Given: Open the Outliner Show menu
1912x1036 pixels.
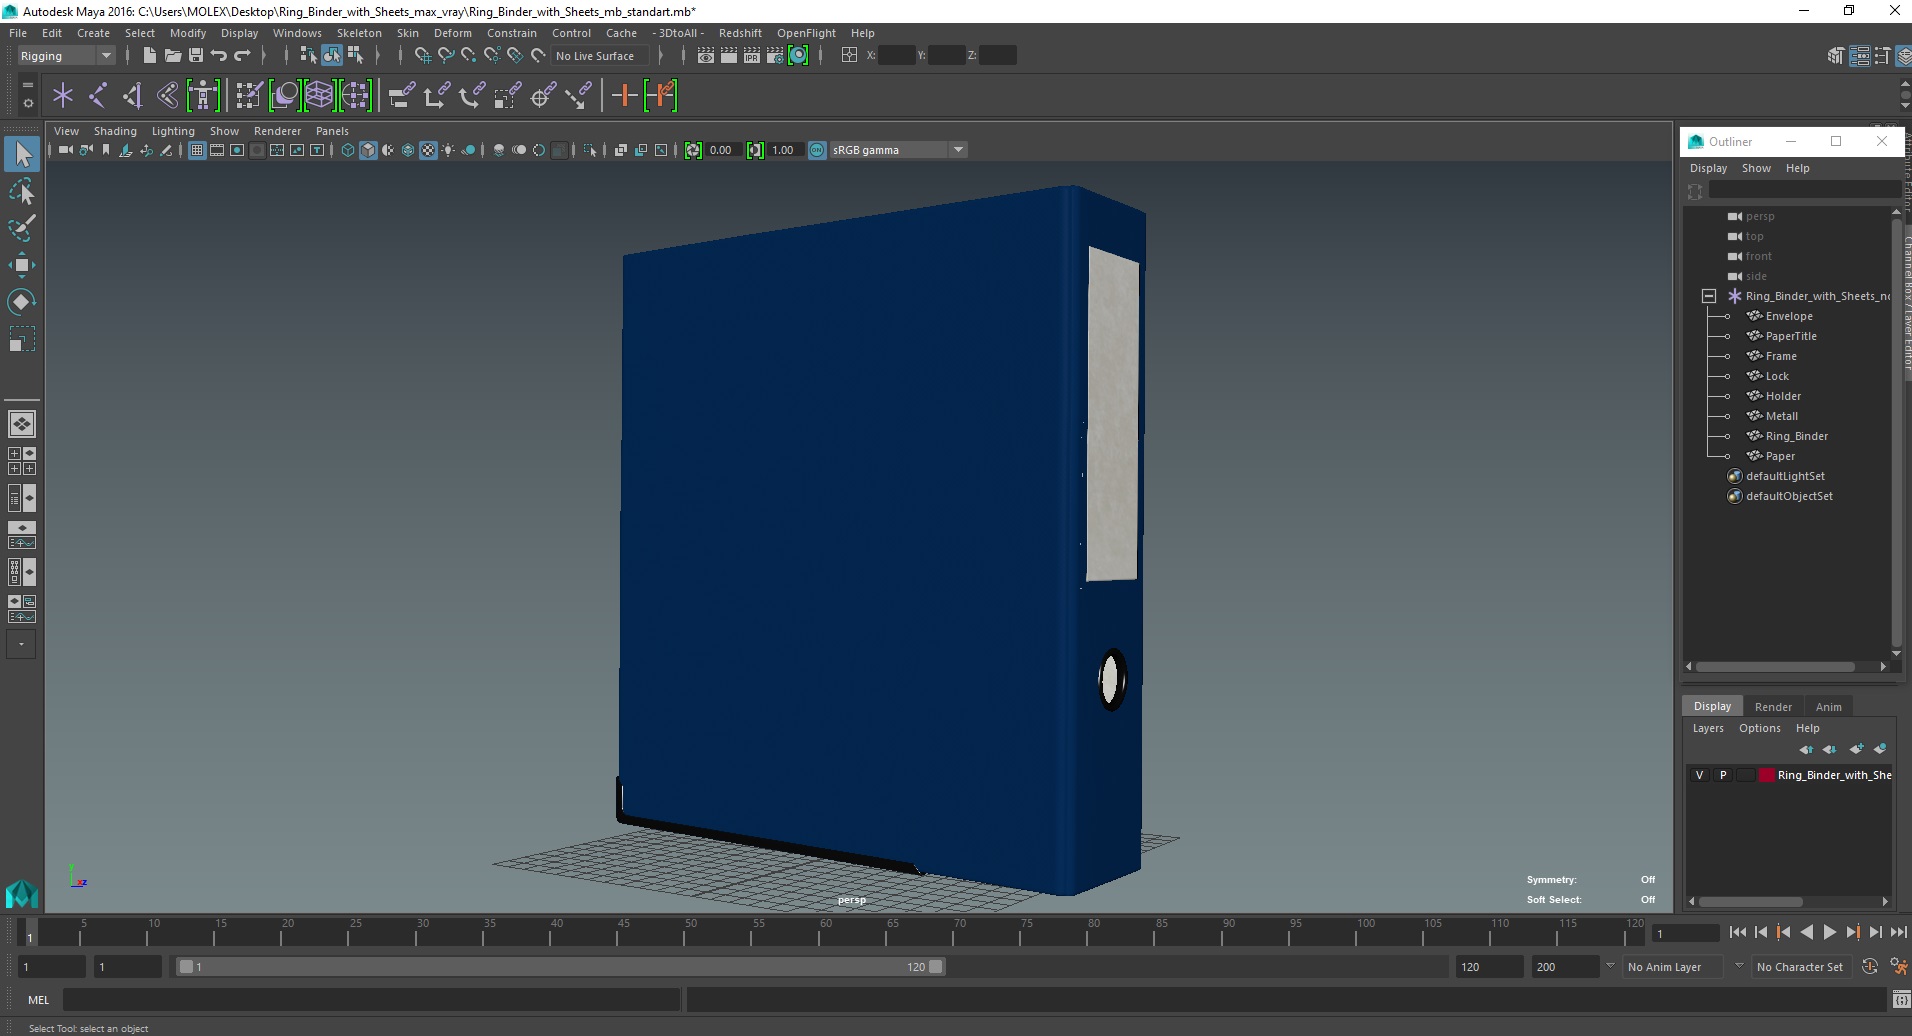Looking at the screenshot, I should coord(1755,168).
